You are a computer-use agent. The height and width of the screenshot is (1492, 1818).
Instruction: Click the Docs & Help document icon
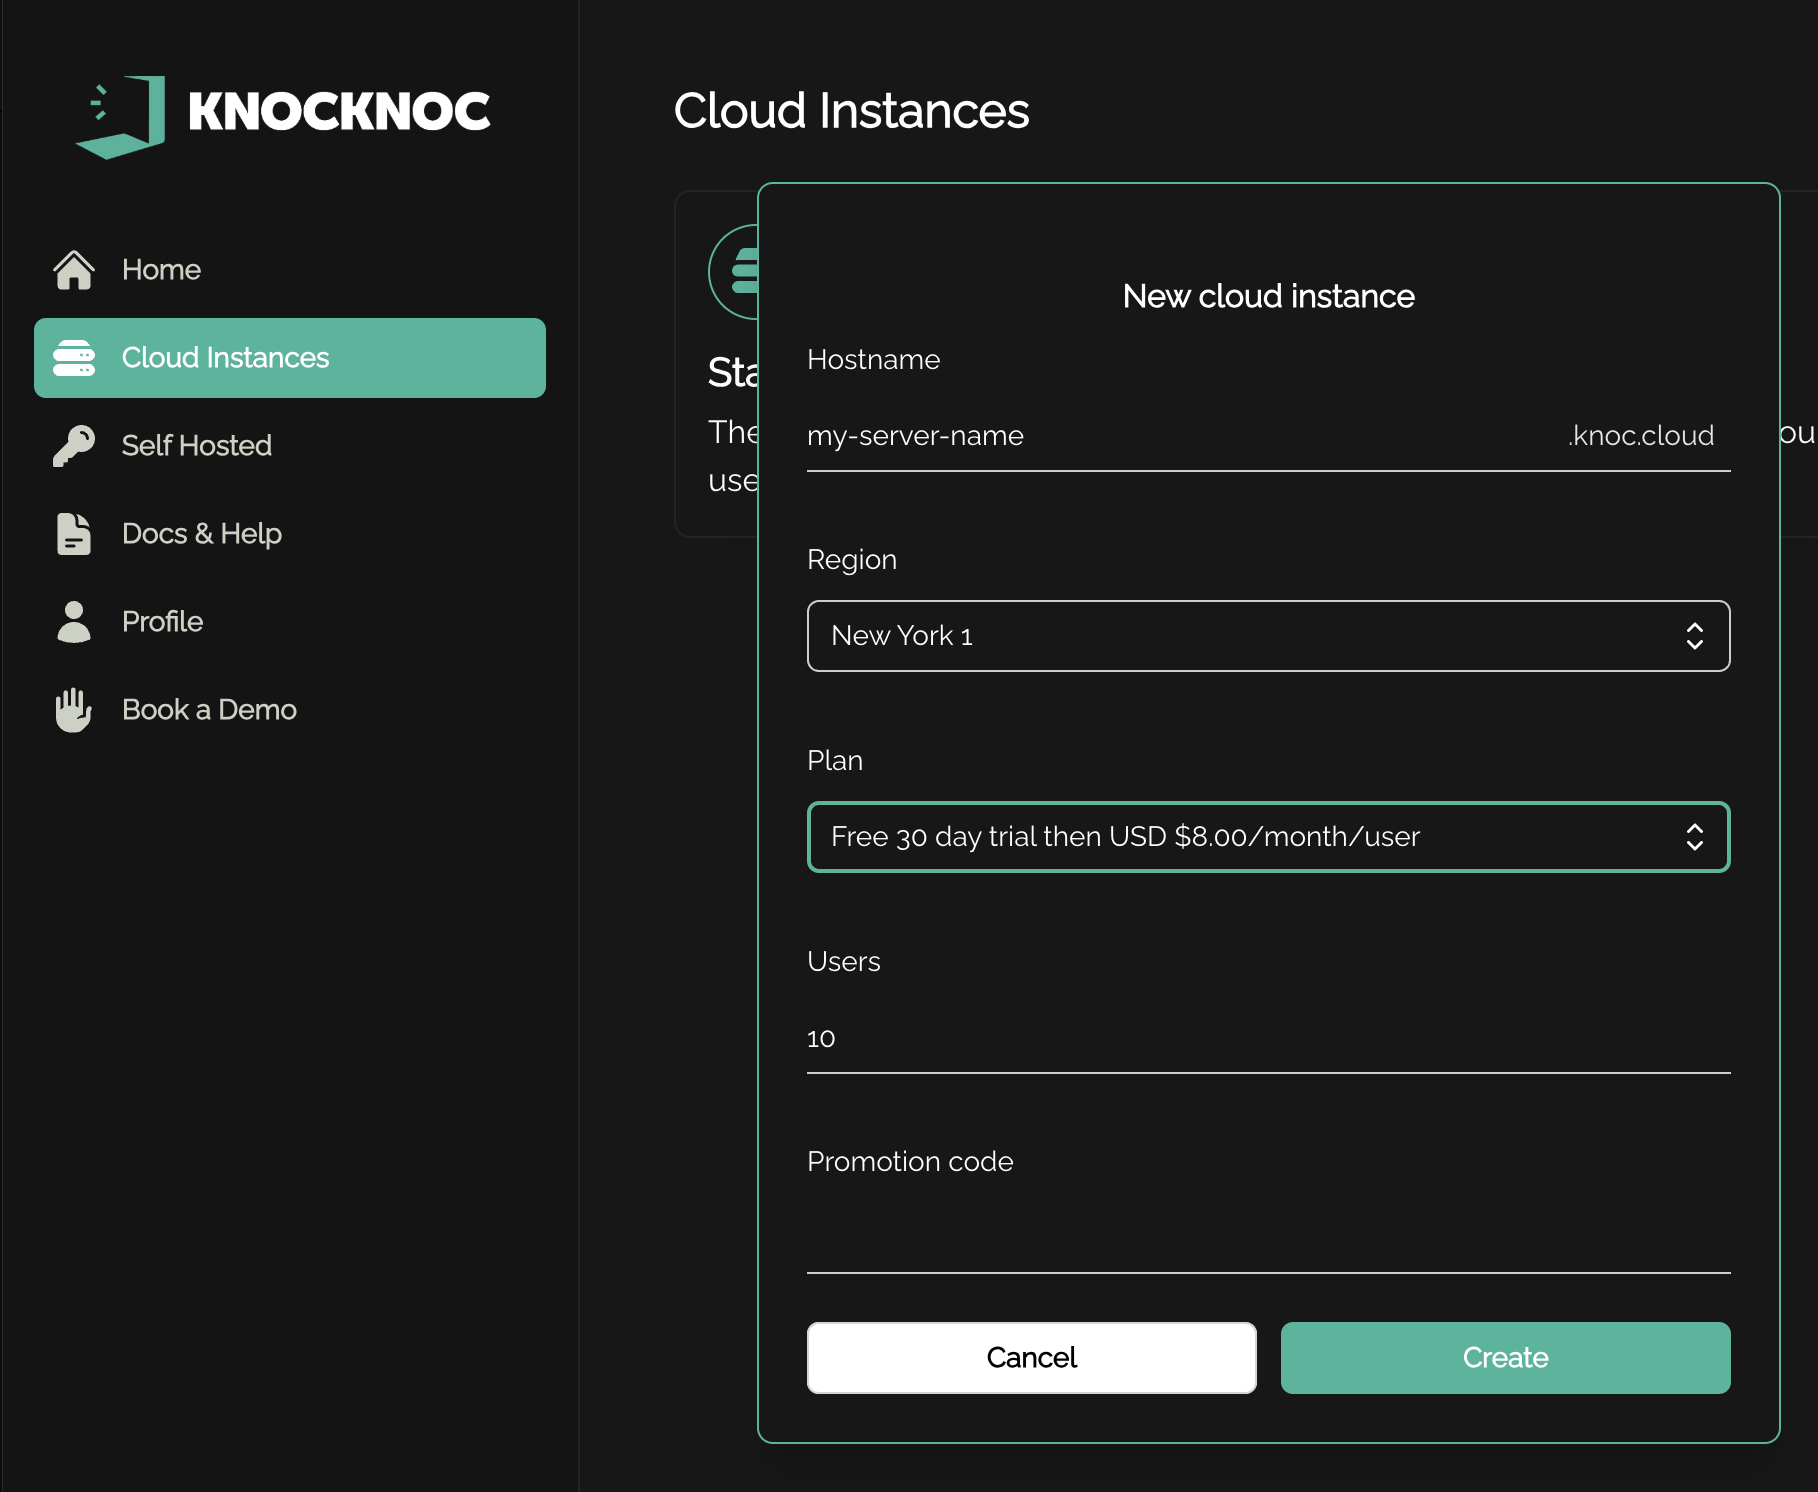coord(74,534)
